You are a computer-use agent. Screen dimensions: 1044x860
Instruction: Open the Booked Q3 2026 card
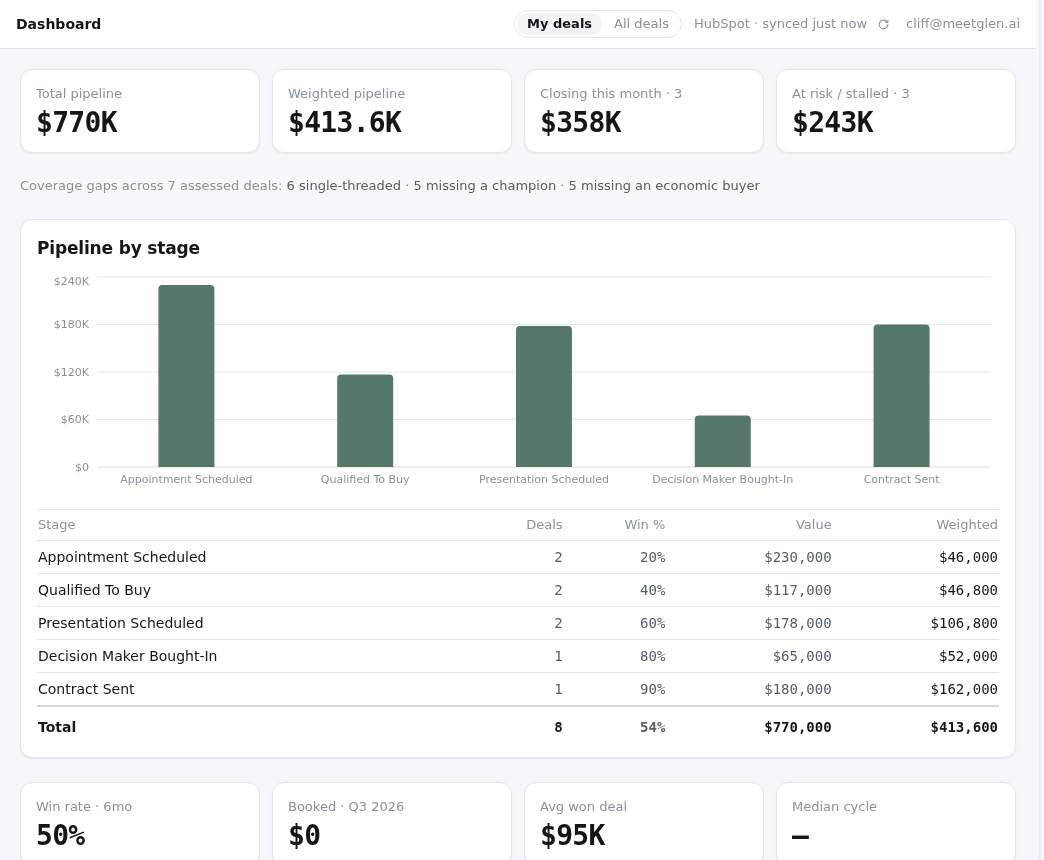click(x=392, y=821)
